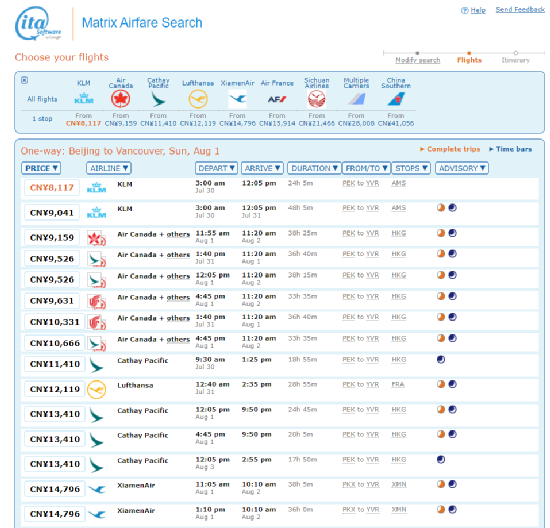Image resolution: width=550 pixels, height=528 pixels.
Task: Click Cathay Pacific logo in CNY11,410 row
Action: pyautogui.click(x=96, y=365)
